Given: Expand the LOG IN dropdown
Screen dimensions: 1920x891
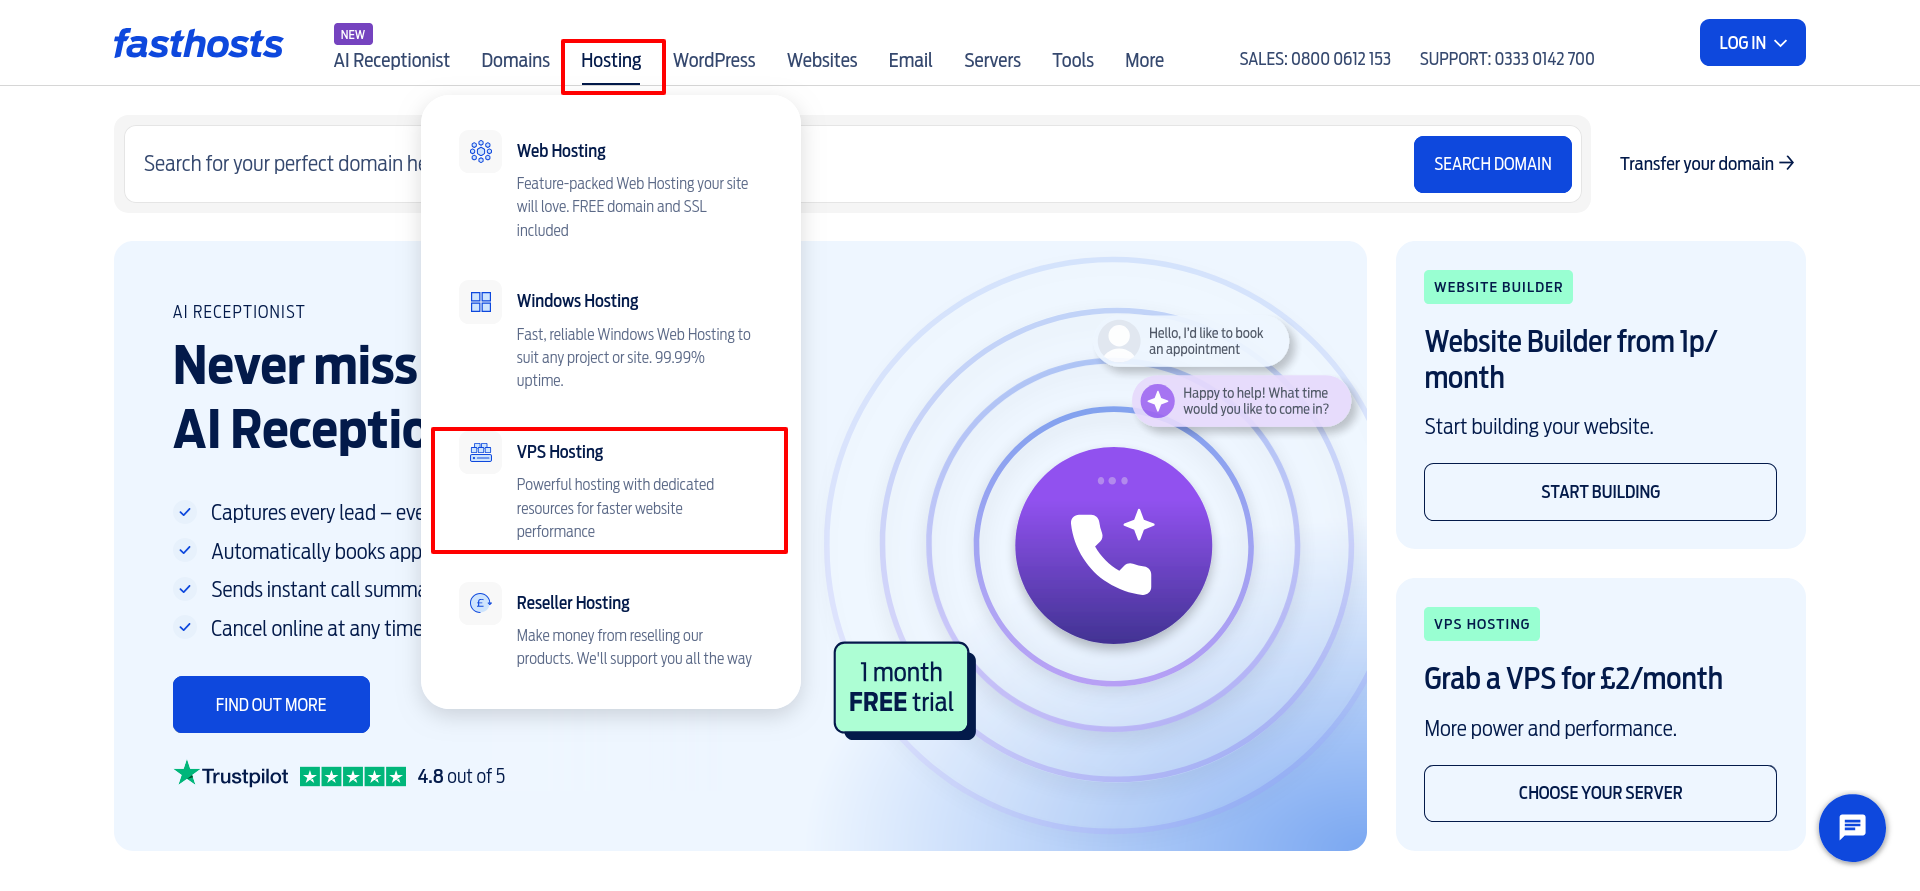Looking at the screenshot, I should click(1753, 43).
